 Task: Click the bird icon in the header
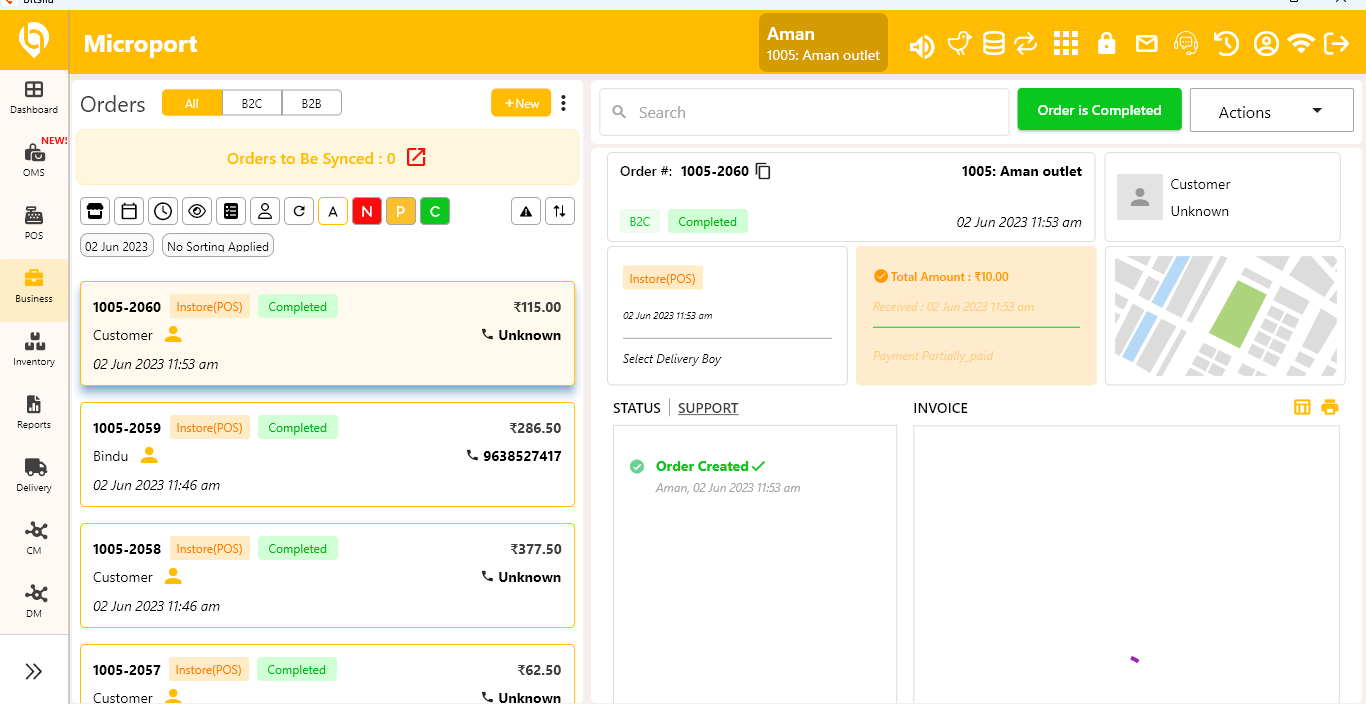pyautogui.click(x=959, y=43)
